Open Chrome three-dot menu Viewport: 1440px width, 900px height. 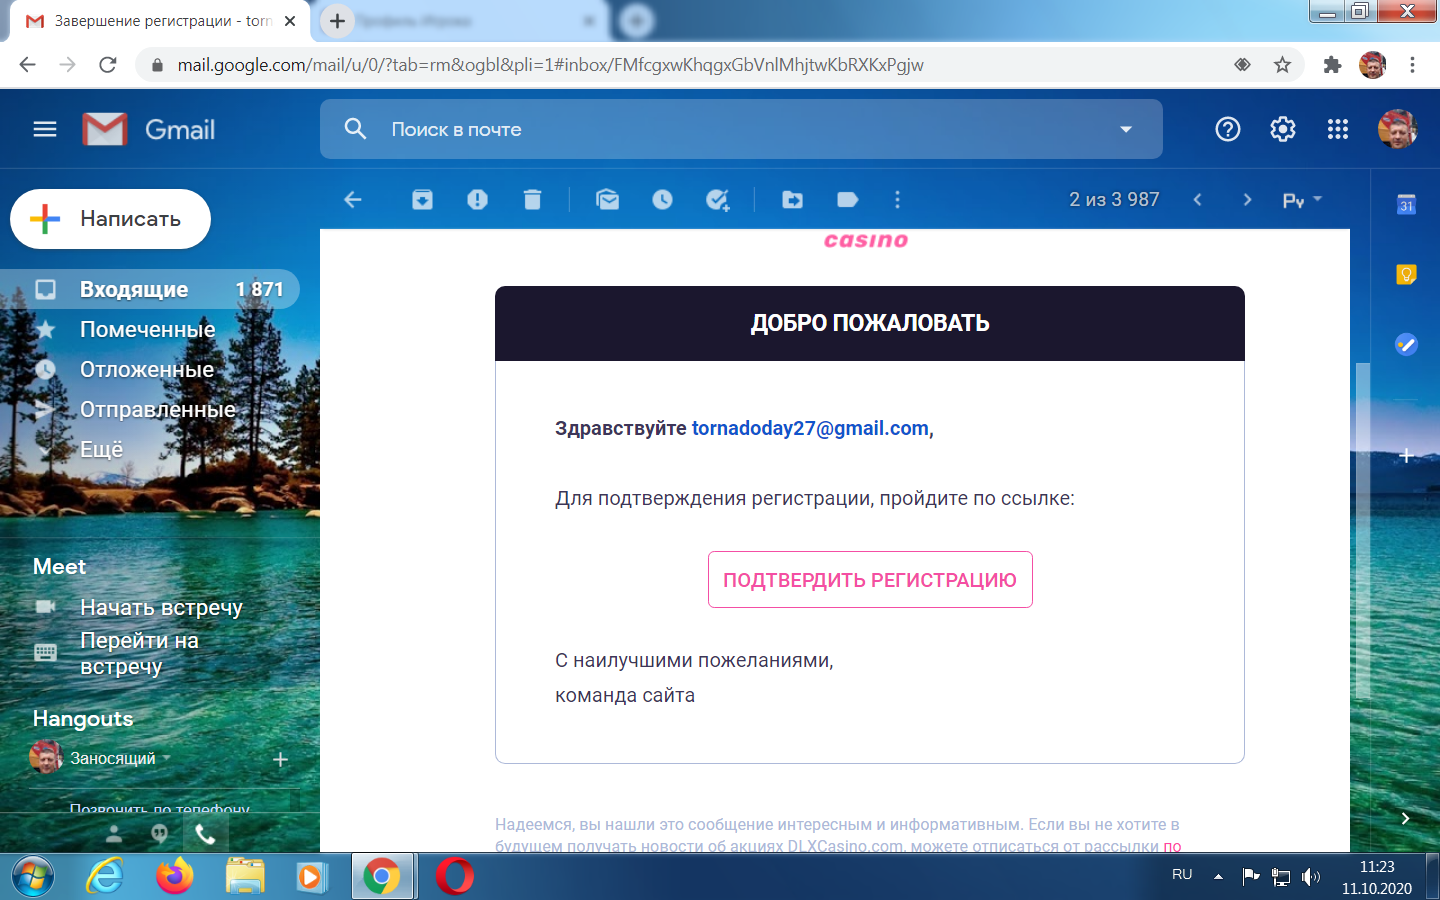(1412, 65)
